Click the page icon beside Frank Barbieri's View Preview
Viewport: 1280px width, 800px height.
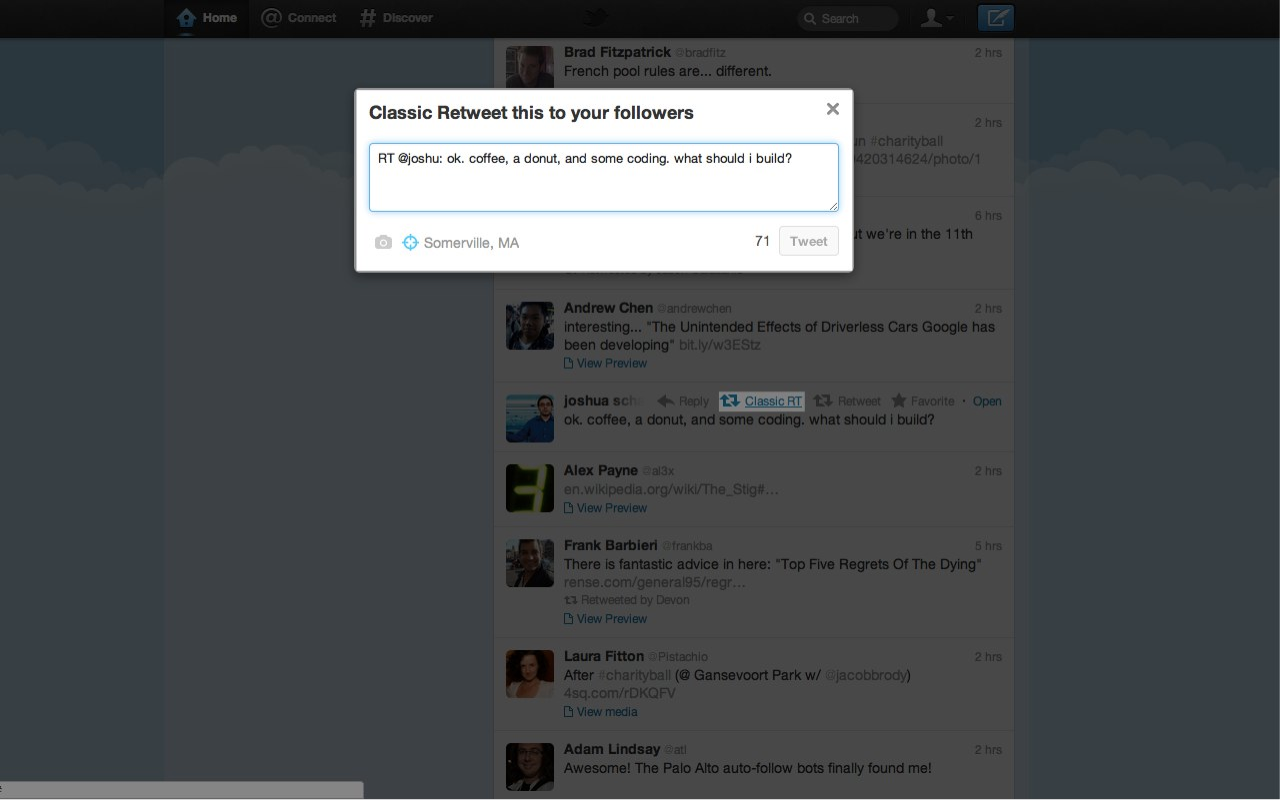[568, 618]
